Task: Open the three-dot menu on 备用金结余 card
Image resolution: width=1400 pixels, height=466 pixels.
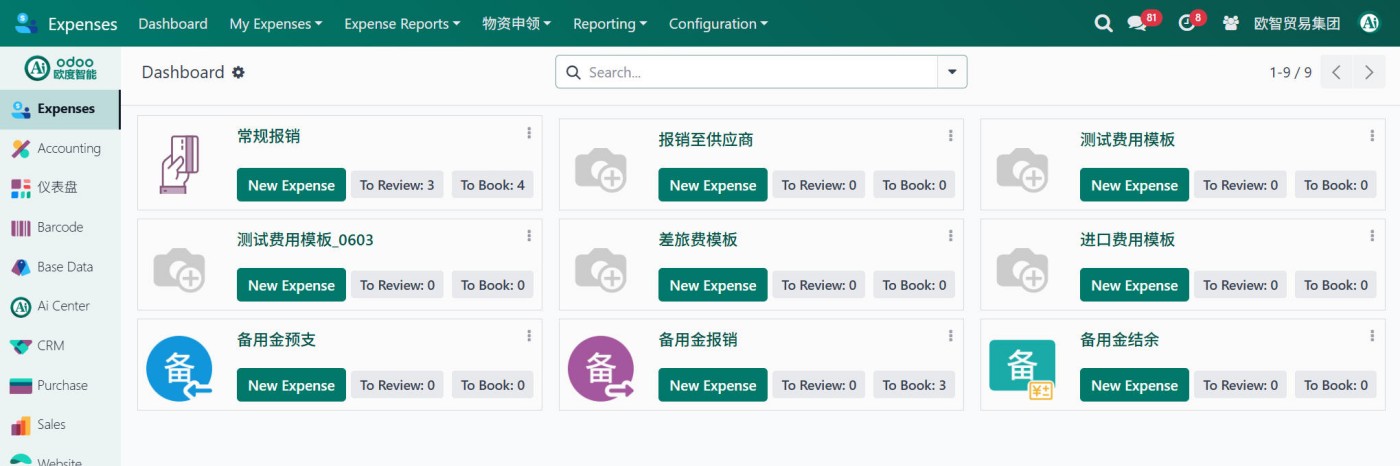Action: pyautogui.click(x=1372, y=335)
